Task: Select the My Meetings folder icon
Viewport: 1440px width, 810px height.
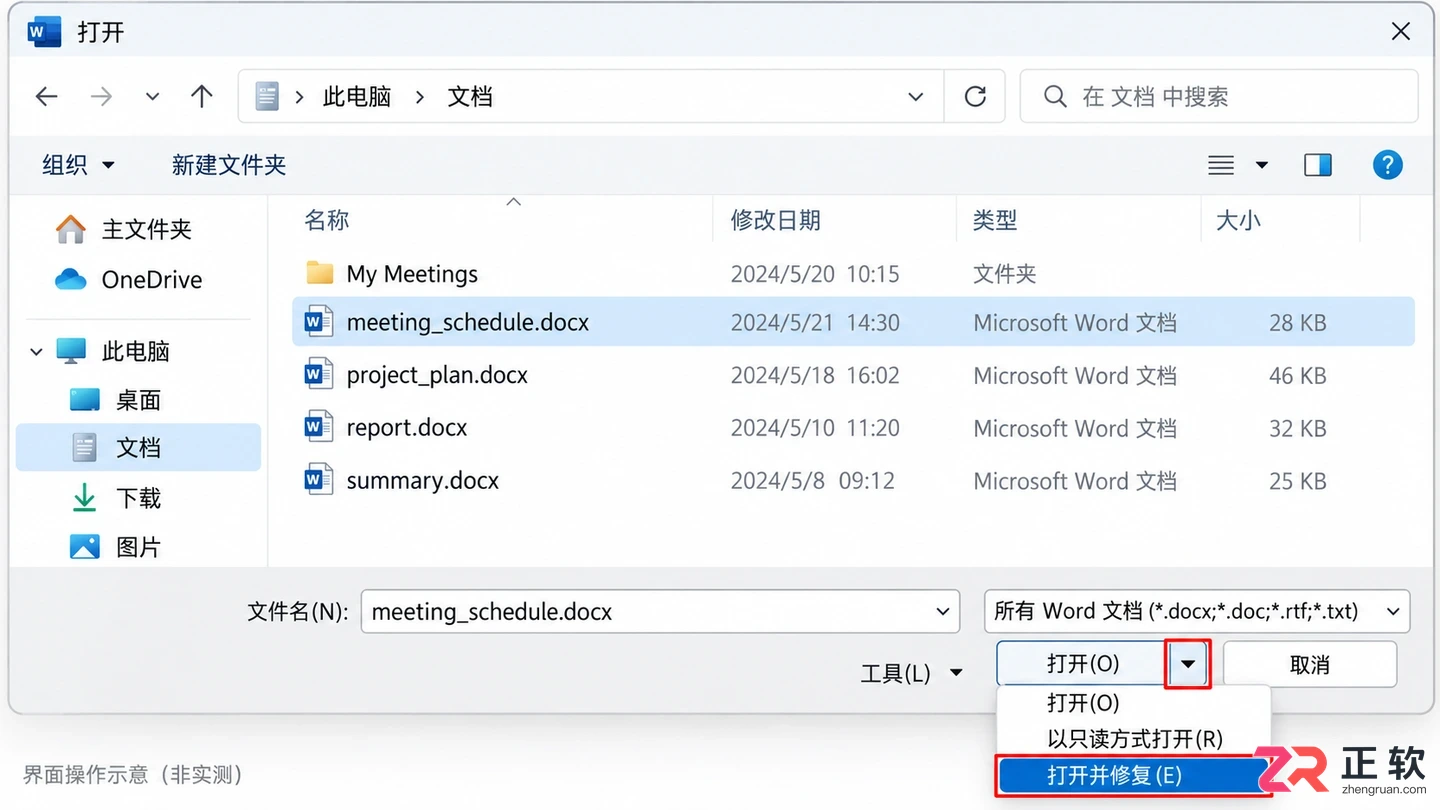Action: (x=319, y=272)
